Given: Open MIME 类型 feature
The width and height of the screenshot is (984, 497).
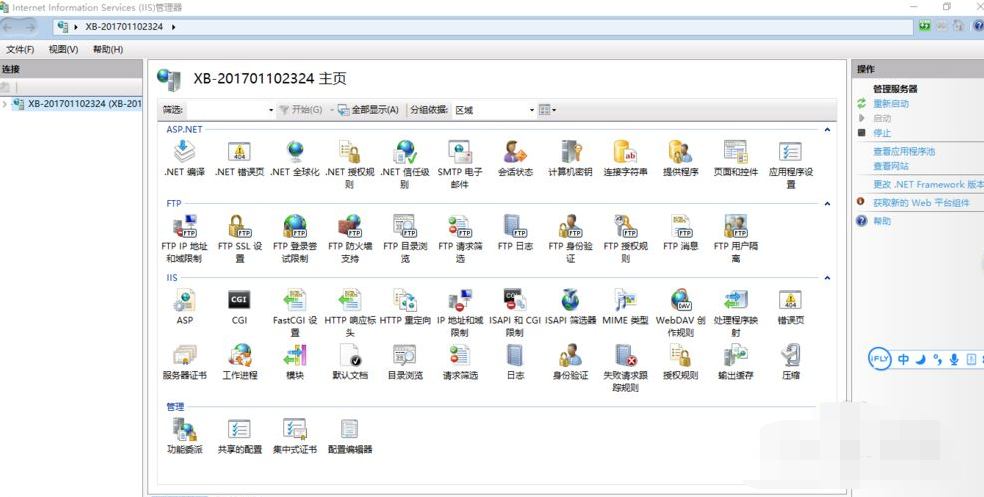Looking at the screenshot, I should click(625, 306).
